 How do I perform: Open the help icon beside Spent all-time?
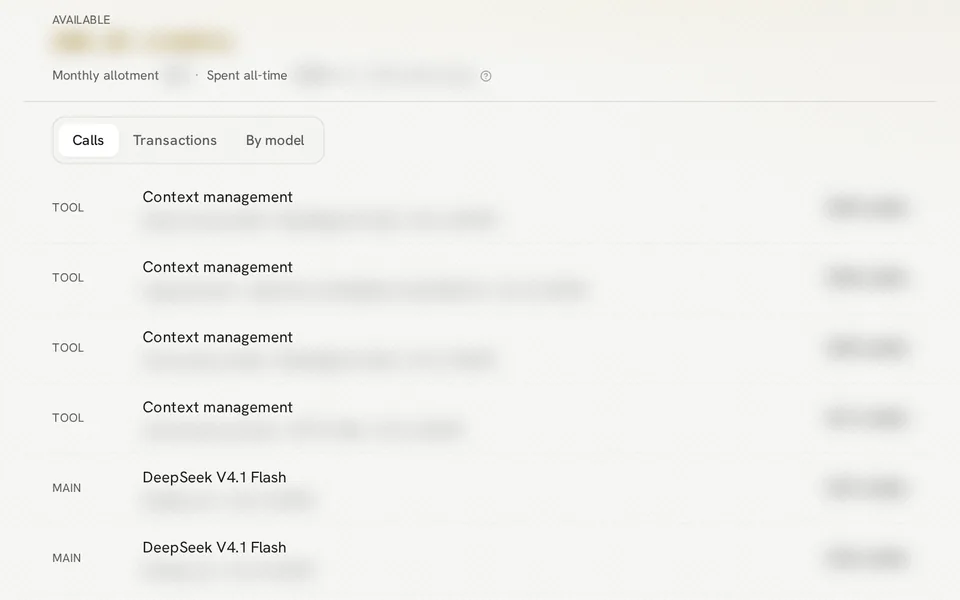(x=486, y=76)
